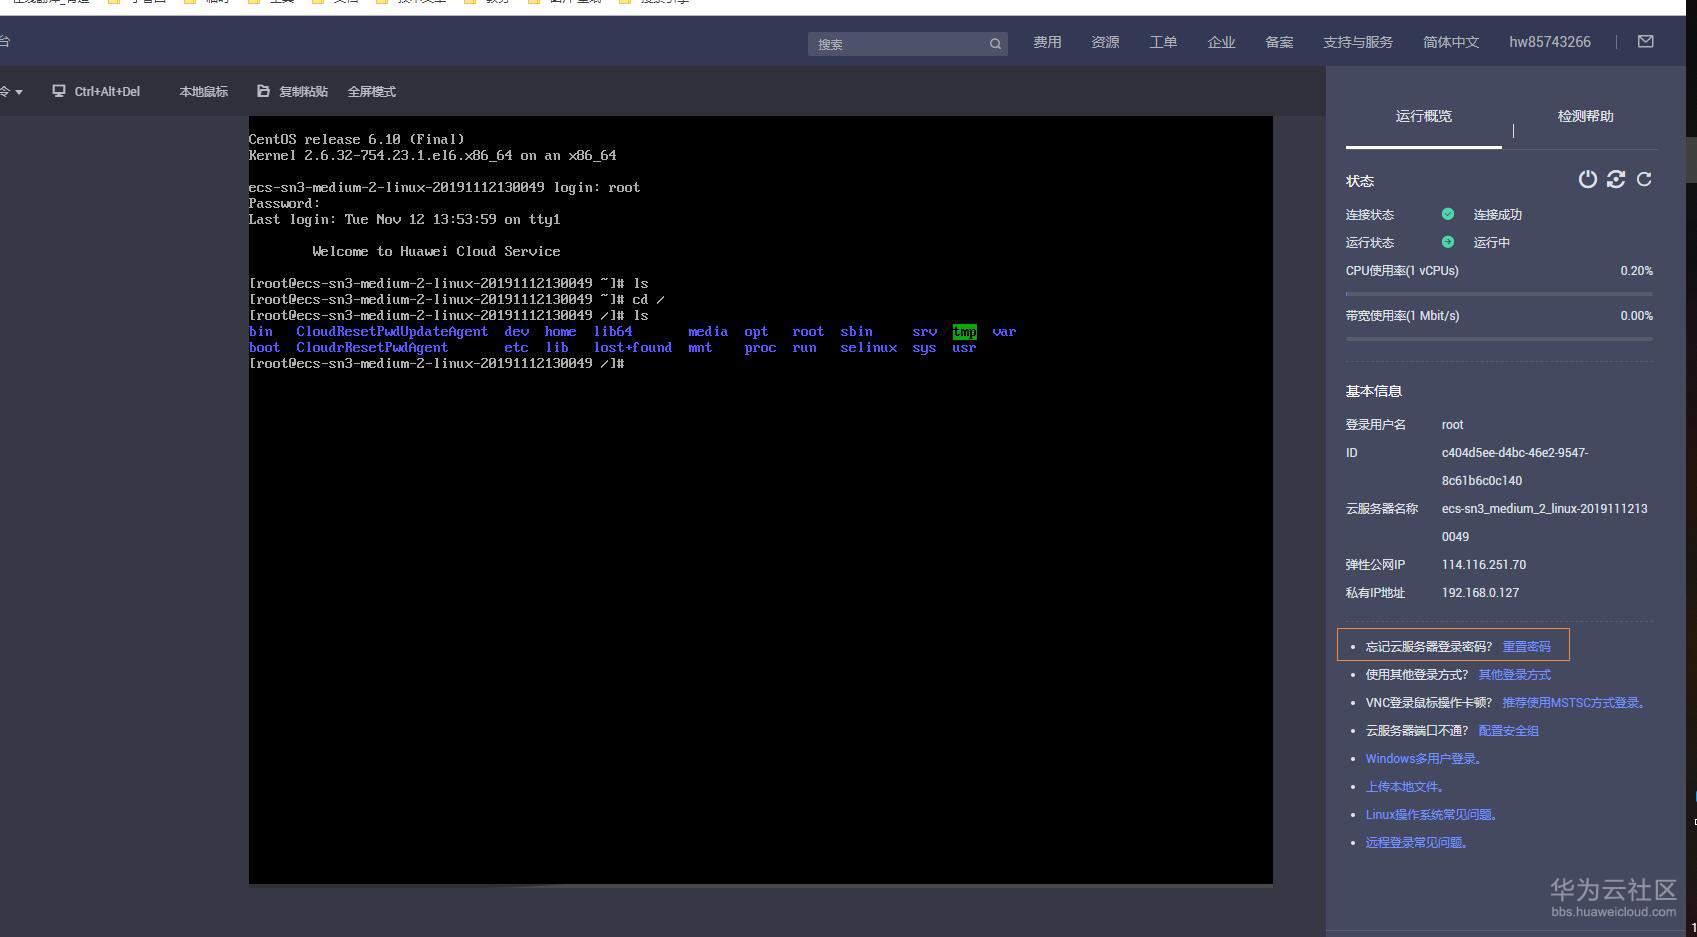Viewport: 1697px width, 937px height.
Task: Click the 上传本地文件 link
Action: (1404, 787)
